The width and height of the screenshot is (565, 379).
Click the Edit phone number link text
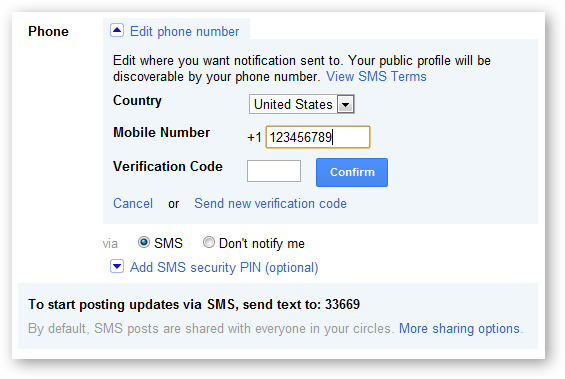pos(184,32)
